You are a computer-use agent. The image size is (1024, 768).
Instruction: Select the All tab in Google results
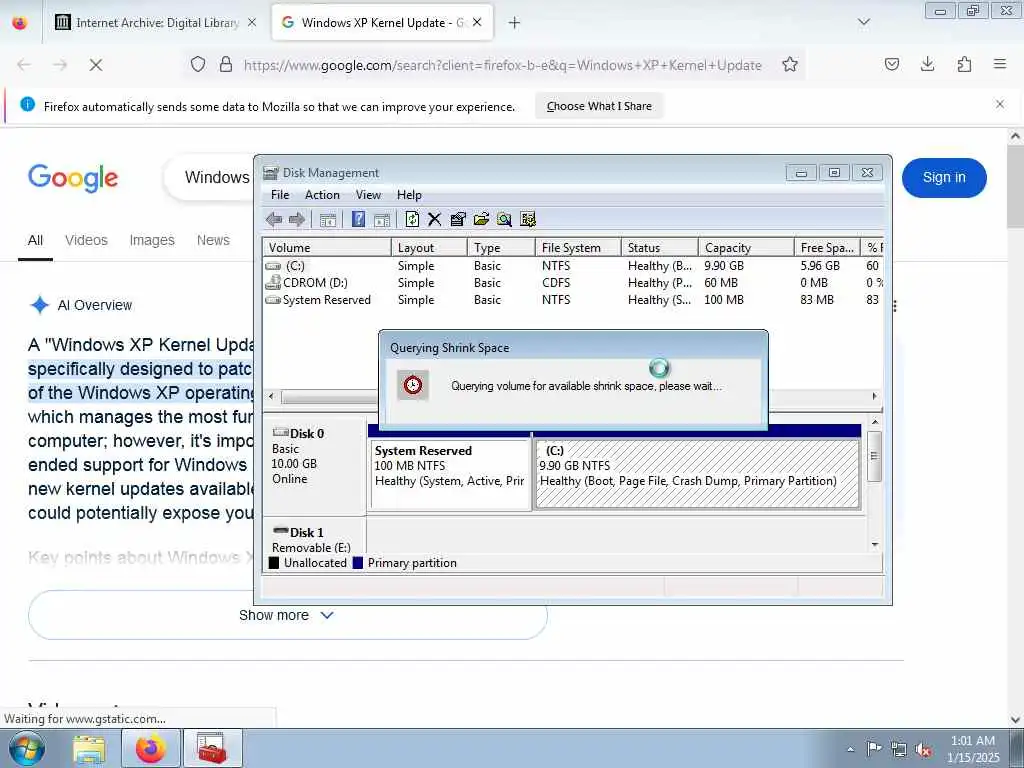(35, 240)
